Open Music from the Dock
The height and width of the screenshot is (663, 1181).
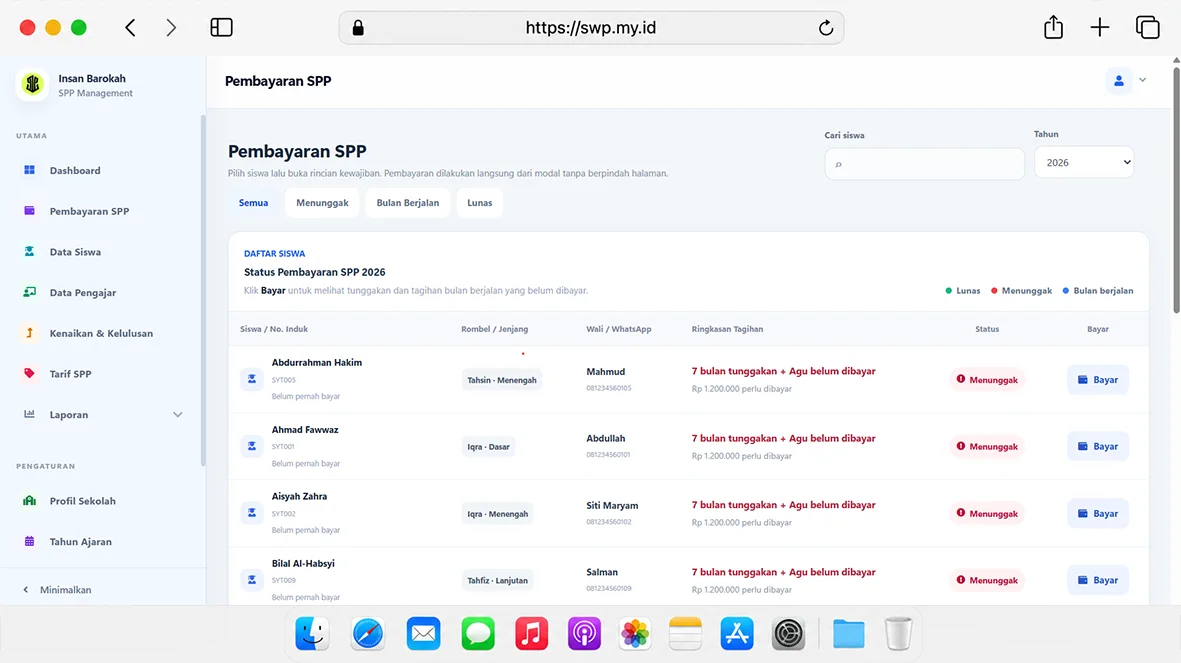(531, 633)
